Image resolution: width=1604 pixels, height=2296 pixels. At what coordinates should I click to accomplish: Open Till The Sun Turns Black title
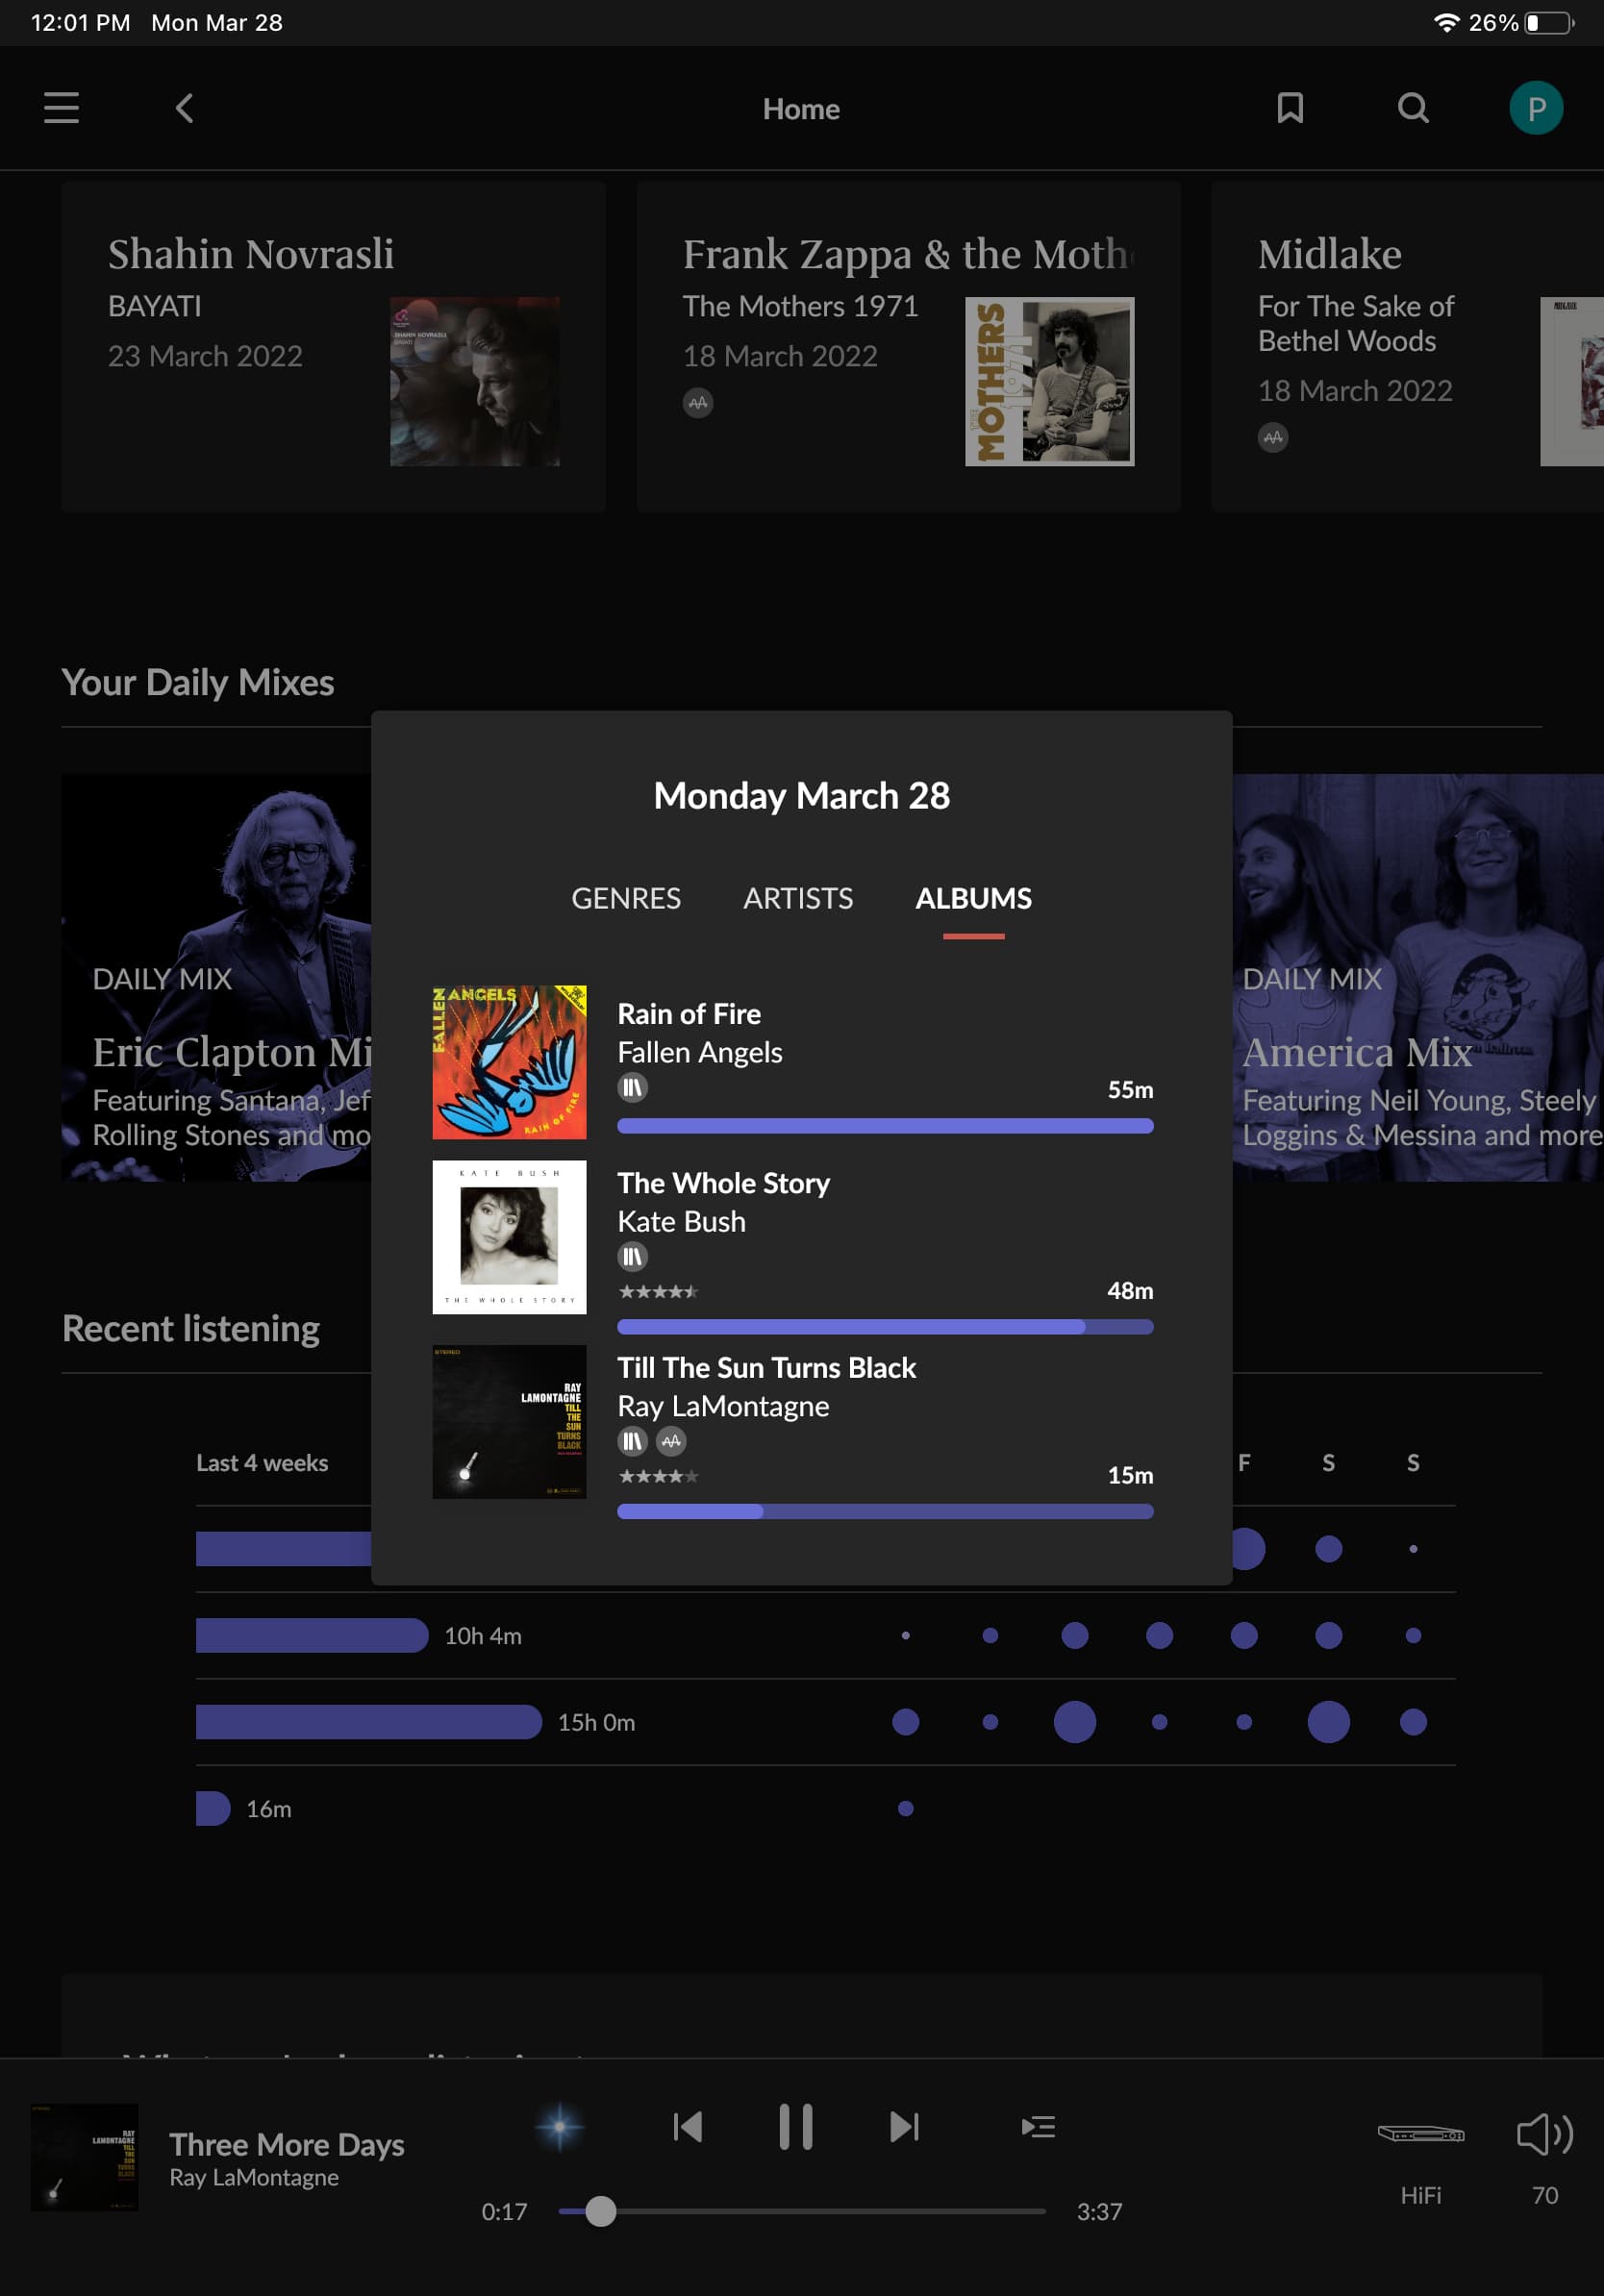point(767,1367)
